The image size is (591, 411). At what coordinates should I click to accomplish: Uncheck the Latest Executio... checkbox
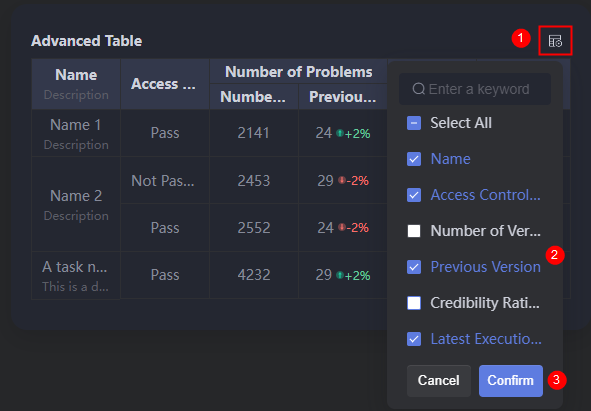[414, 339]
